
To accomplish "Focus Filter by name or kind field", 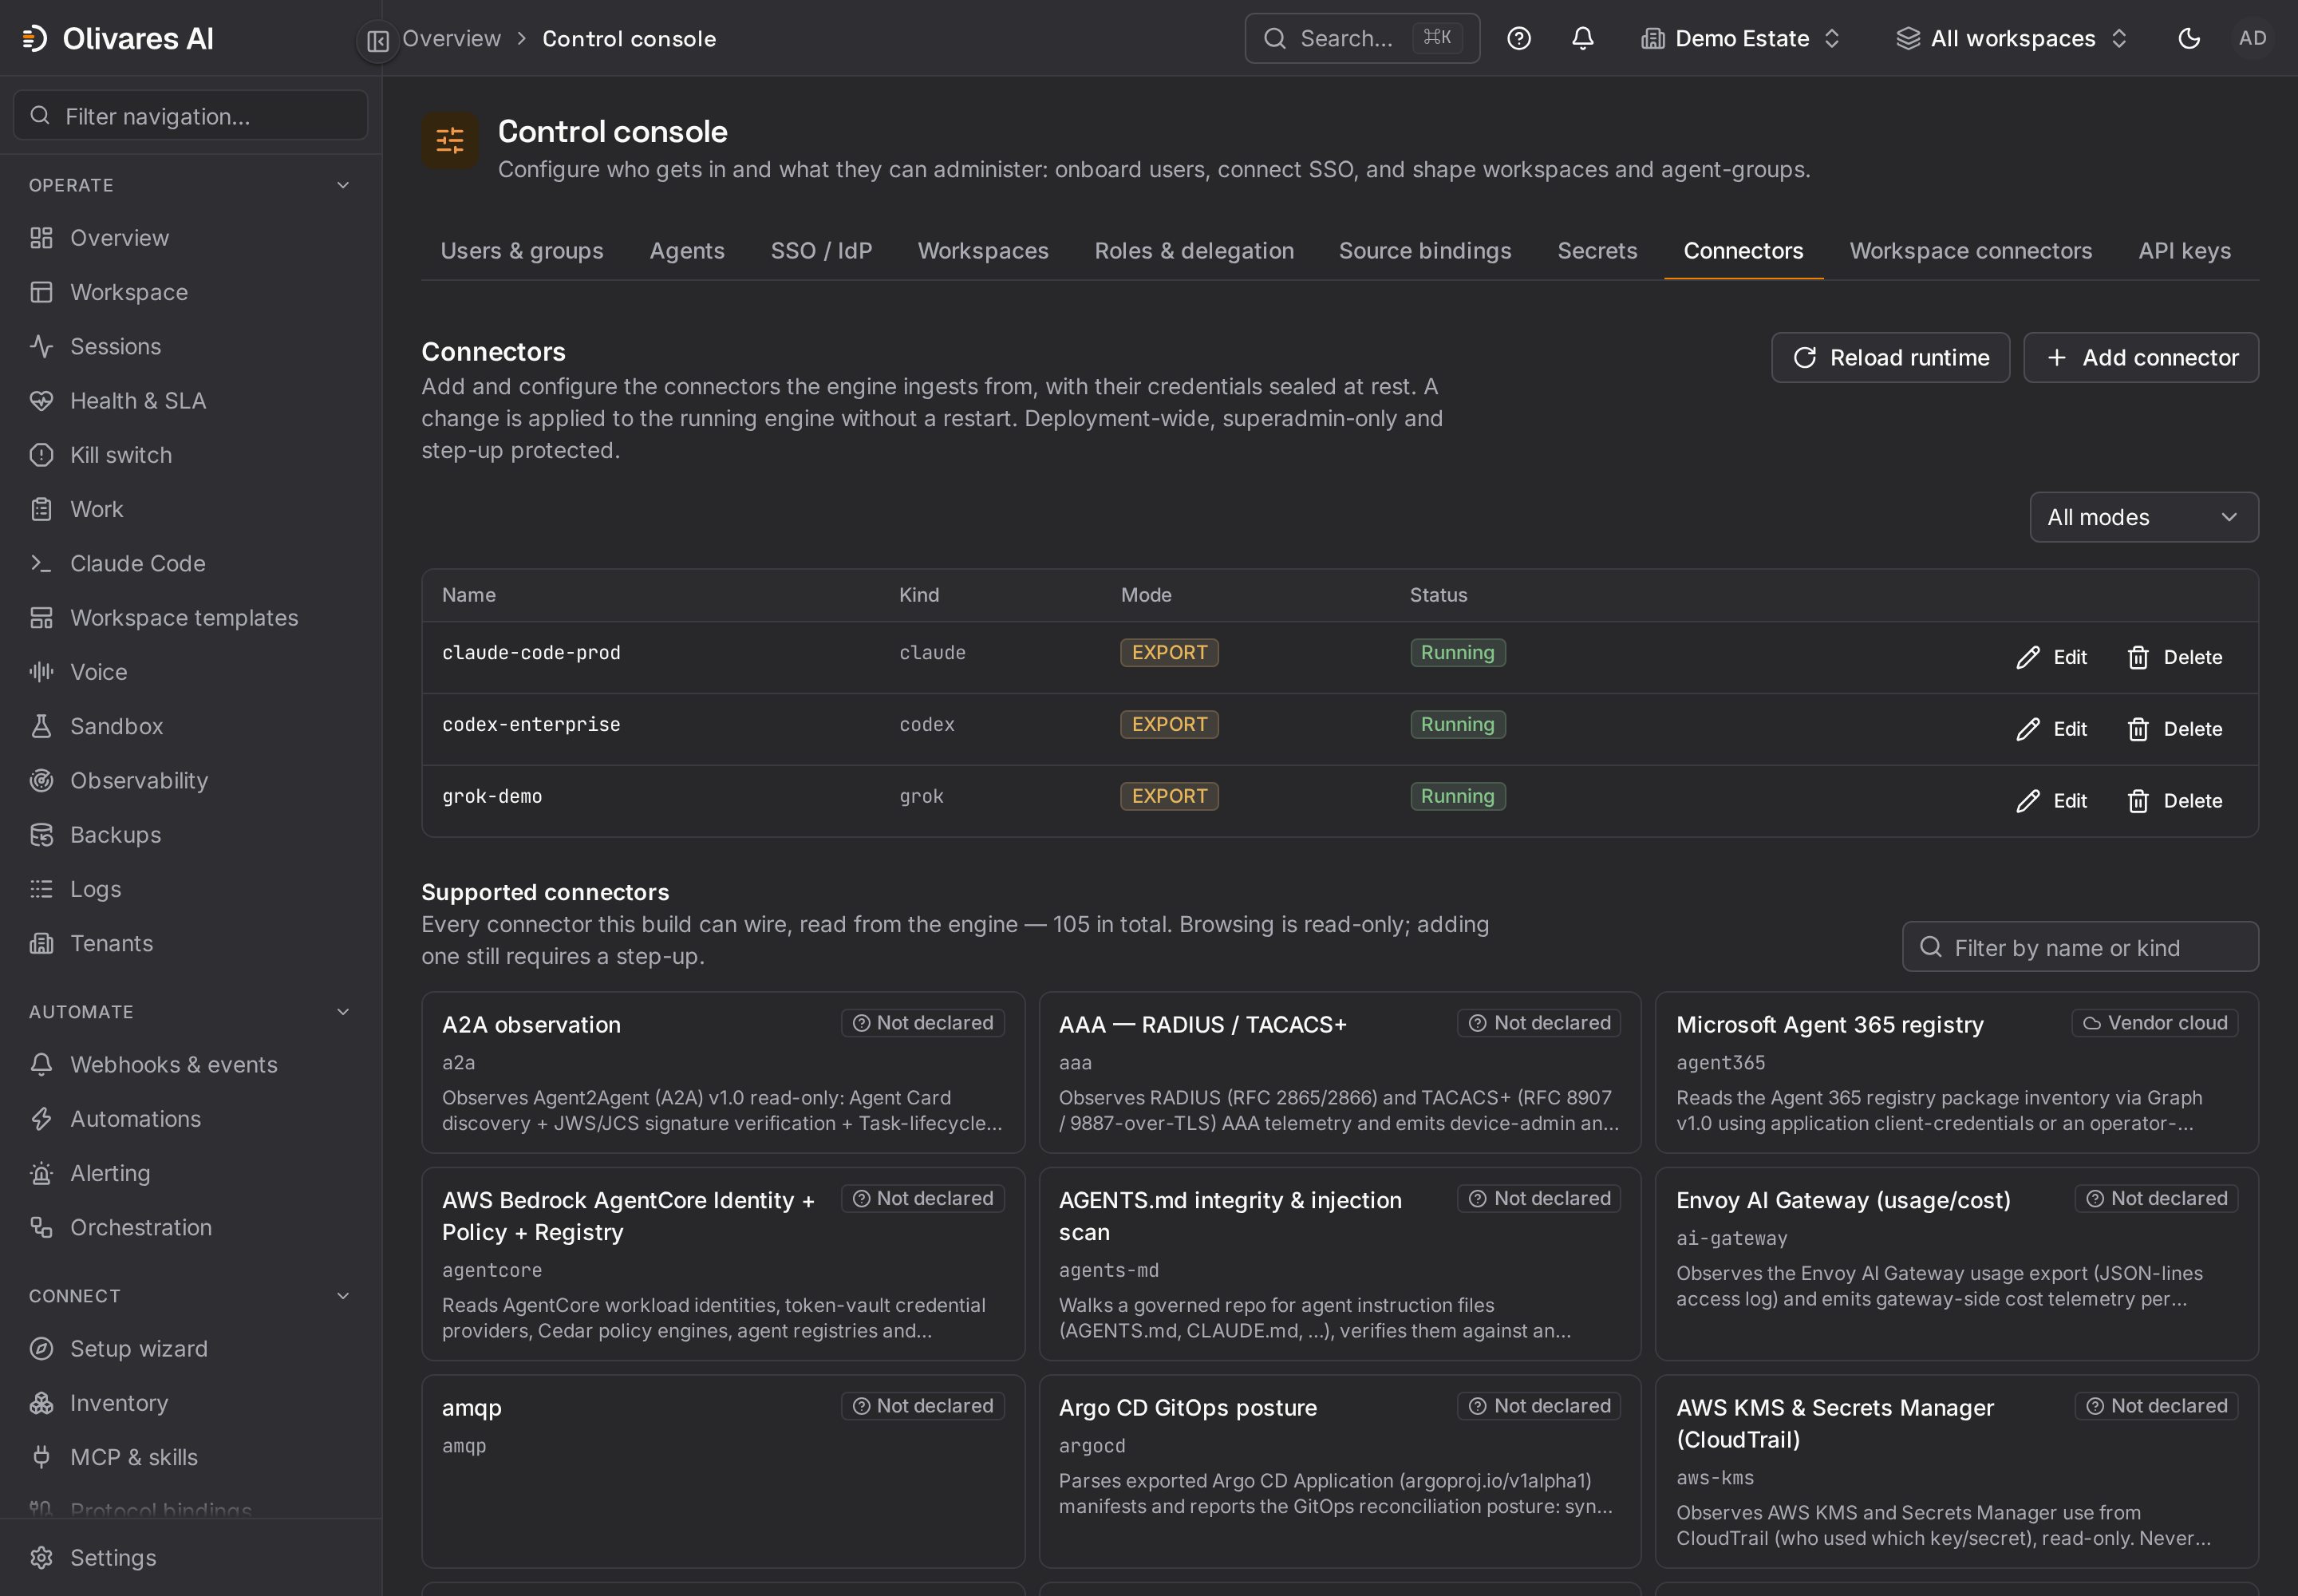I will pos(2080,947).
